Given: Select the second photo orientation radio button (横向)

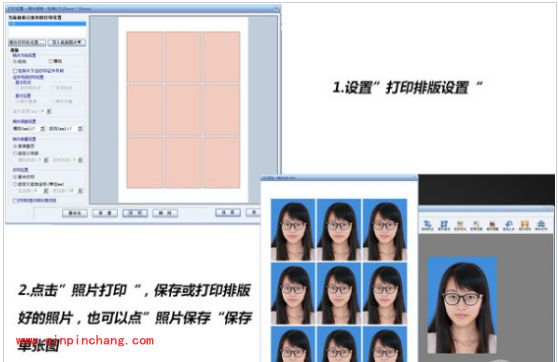Looking at the screenshot, I should click(x=51, y=61).
